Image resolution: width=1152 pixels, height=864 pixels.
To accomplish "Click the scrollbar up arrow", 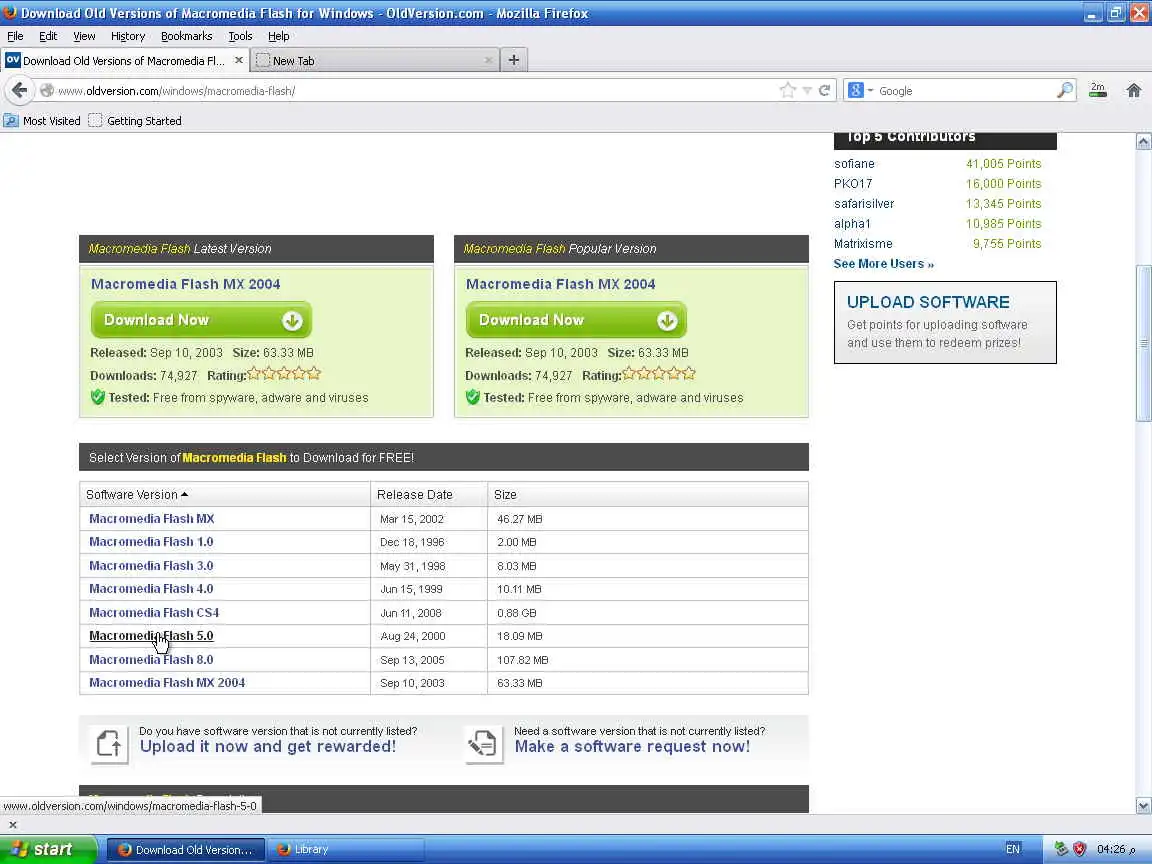I will point(1143,142).
